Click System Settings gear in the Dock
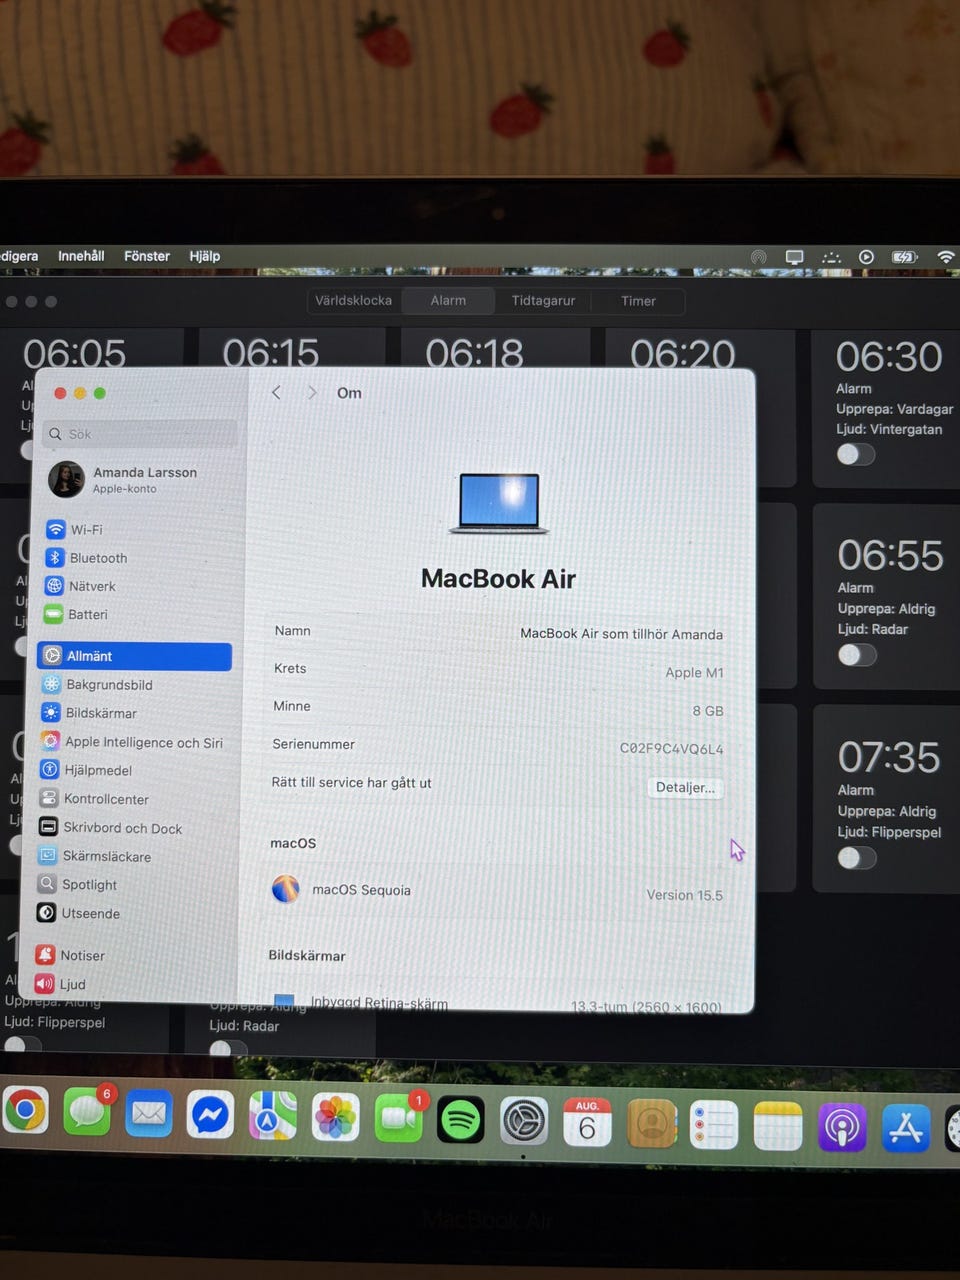960x1280 pixels. click(524, 1121)
